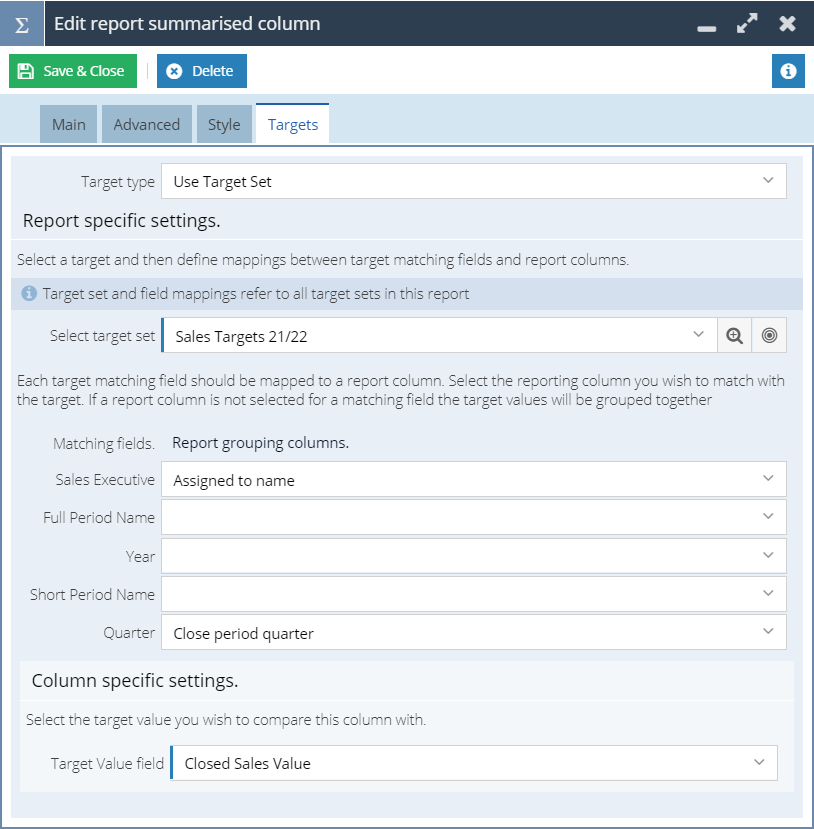814x829 pixels.
Task: Open target set search magnifier icon
Action: [x=734, y=335]
